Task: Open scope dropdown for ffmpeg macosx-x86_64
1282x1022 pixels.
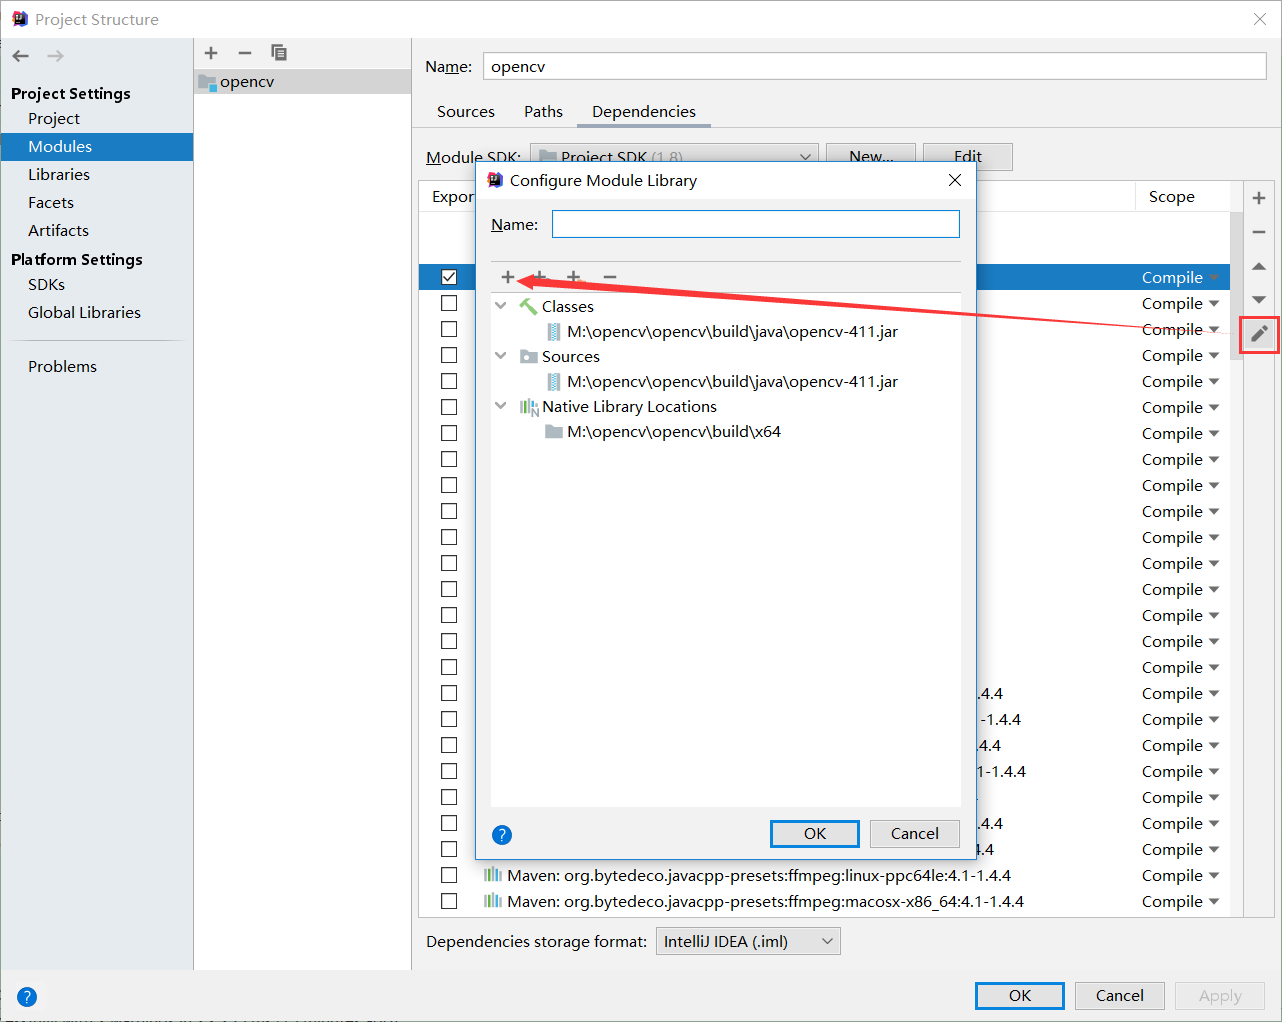Action: point(1180,901)
